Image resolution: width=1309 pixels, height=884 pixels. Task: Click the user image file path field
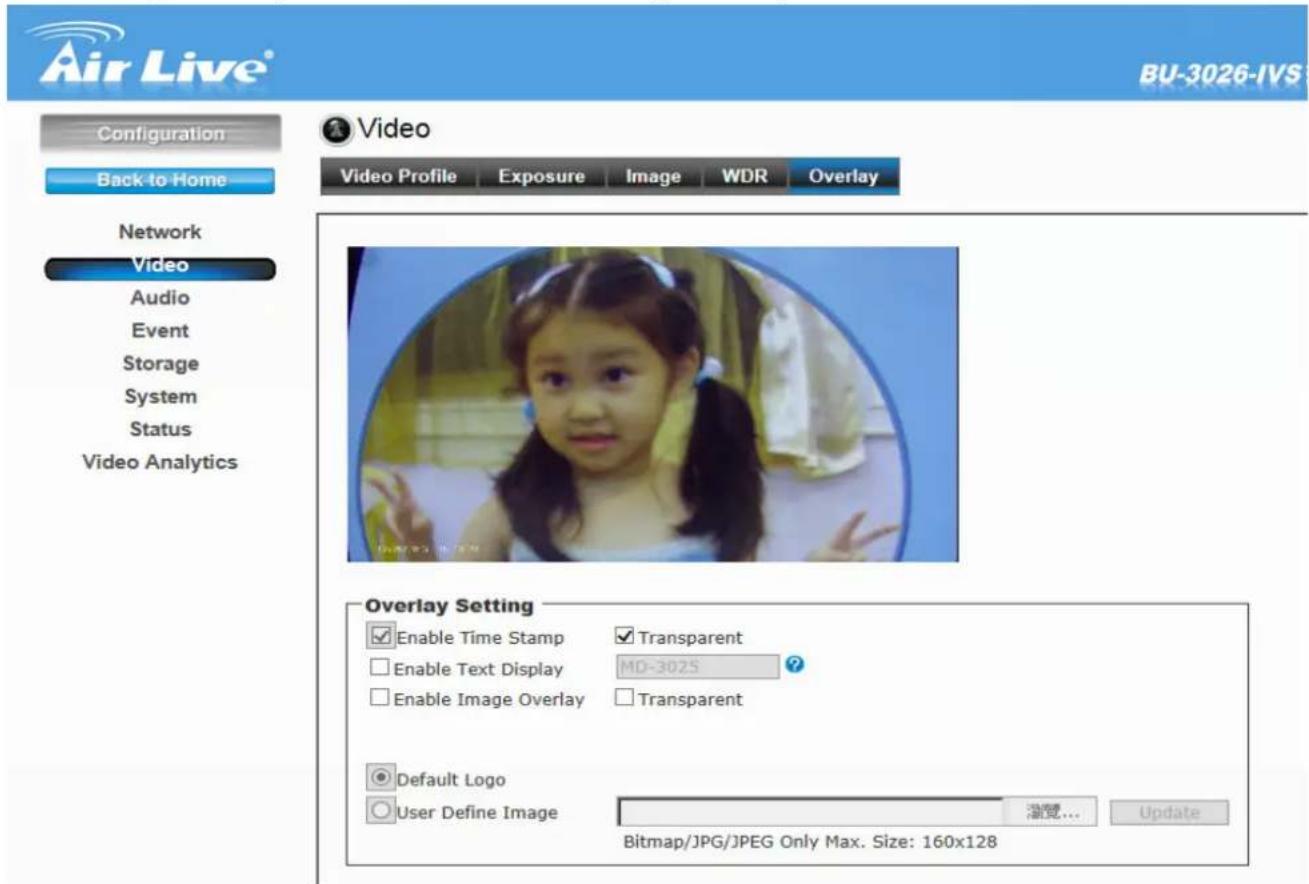(x=810, y=812)
